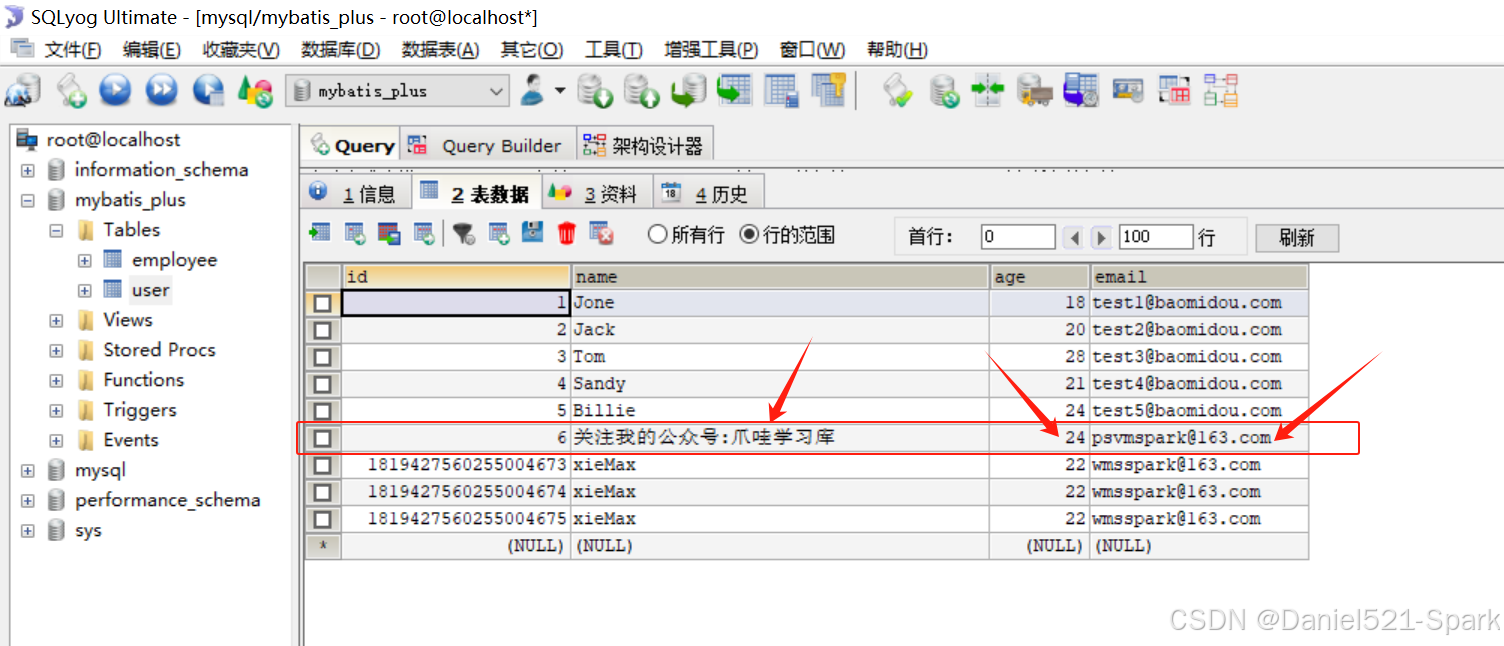
Task: Open the mybatis_plus database dropdown
Action: click(x=397, y=91)
